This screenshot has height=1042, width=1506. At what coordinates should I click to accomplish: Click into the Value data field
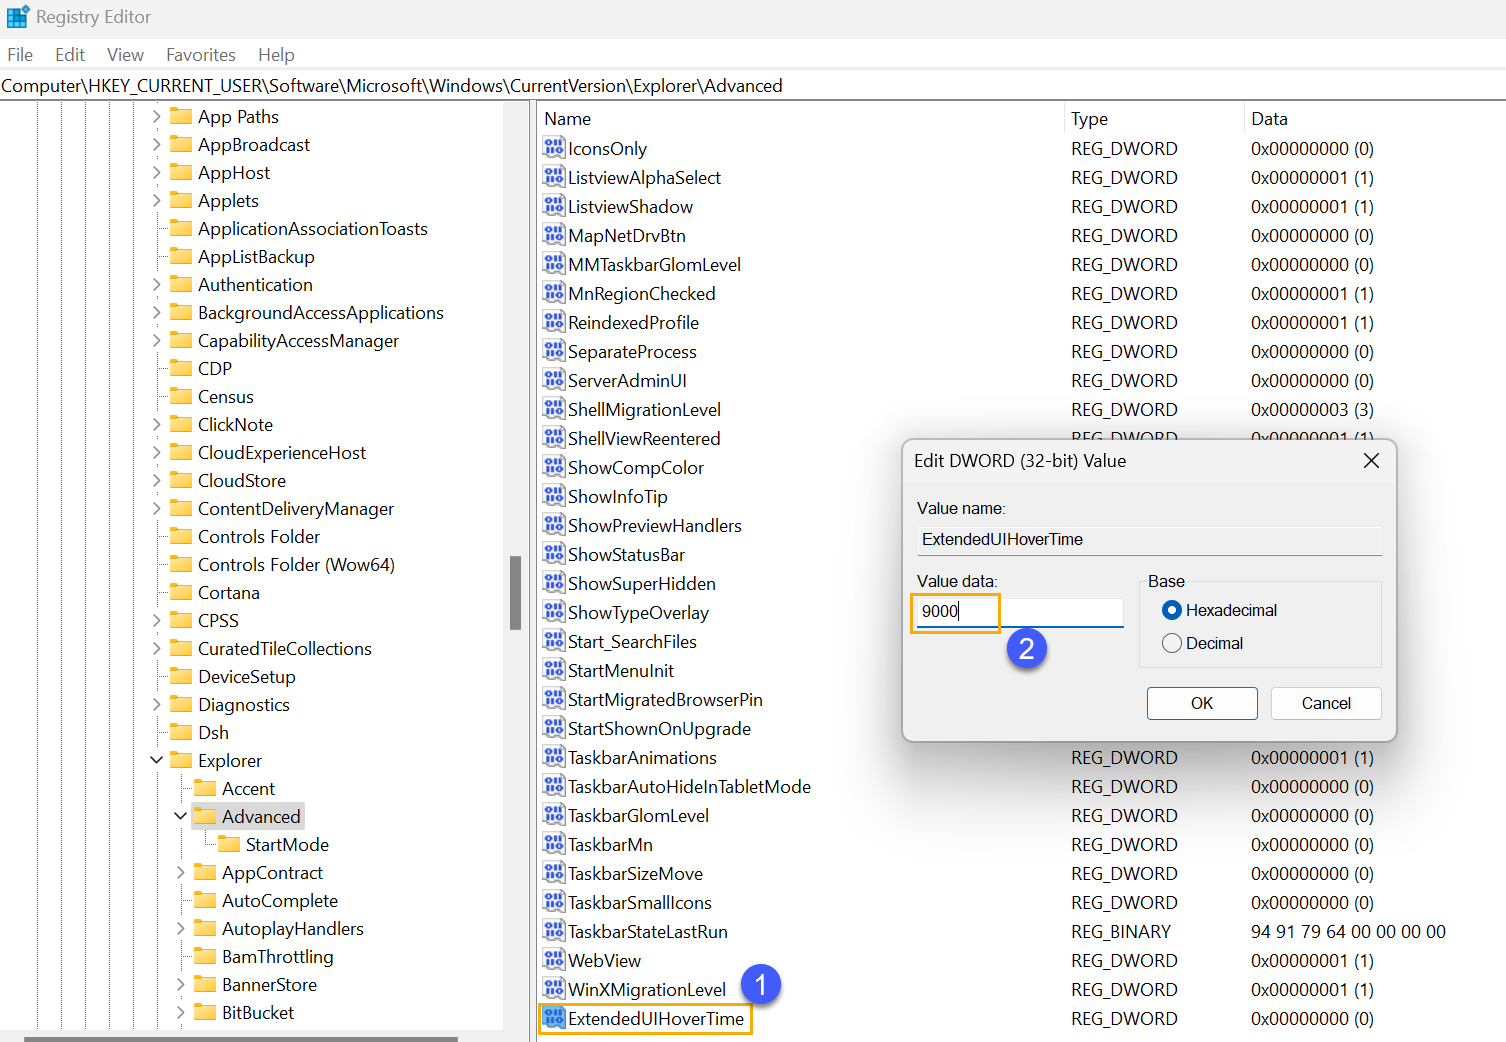1020,611
